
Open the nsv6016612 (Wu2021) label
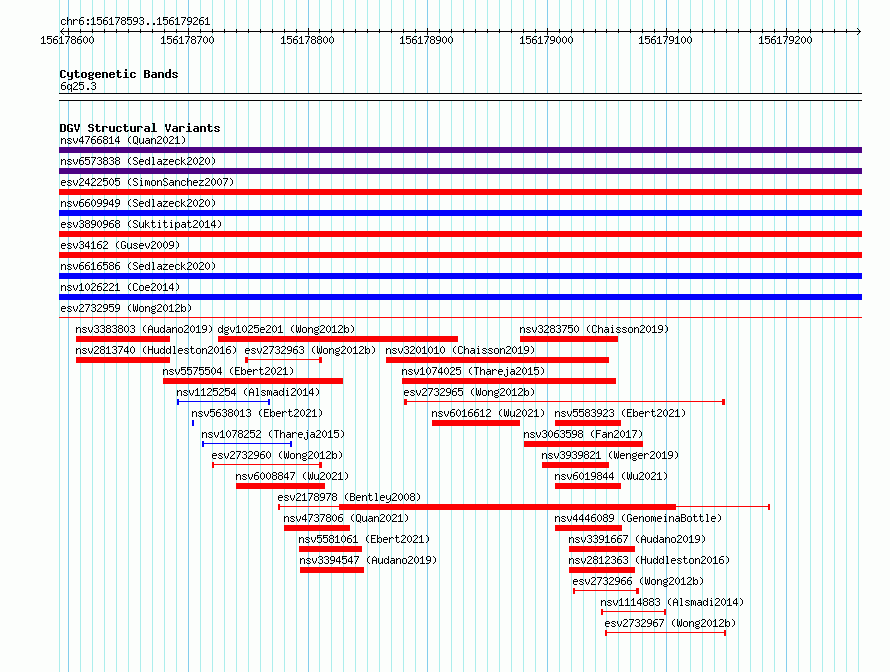click(x=488, y=413)
